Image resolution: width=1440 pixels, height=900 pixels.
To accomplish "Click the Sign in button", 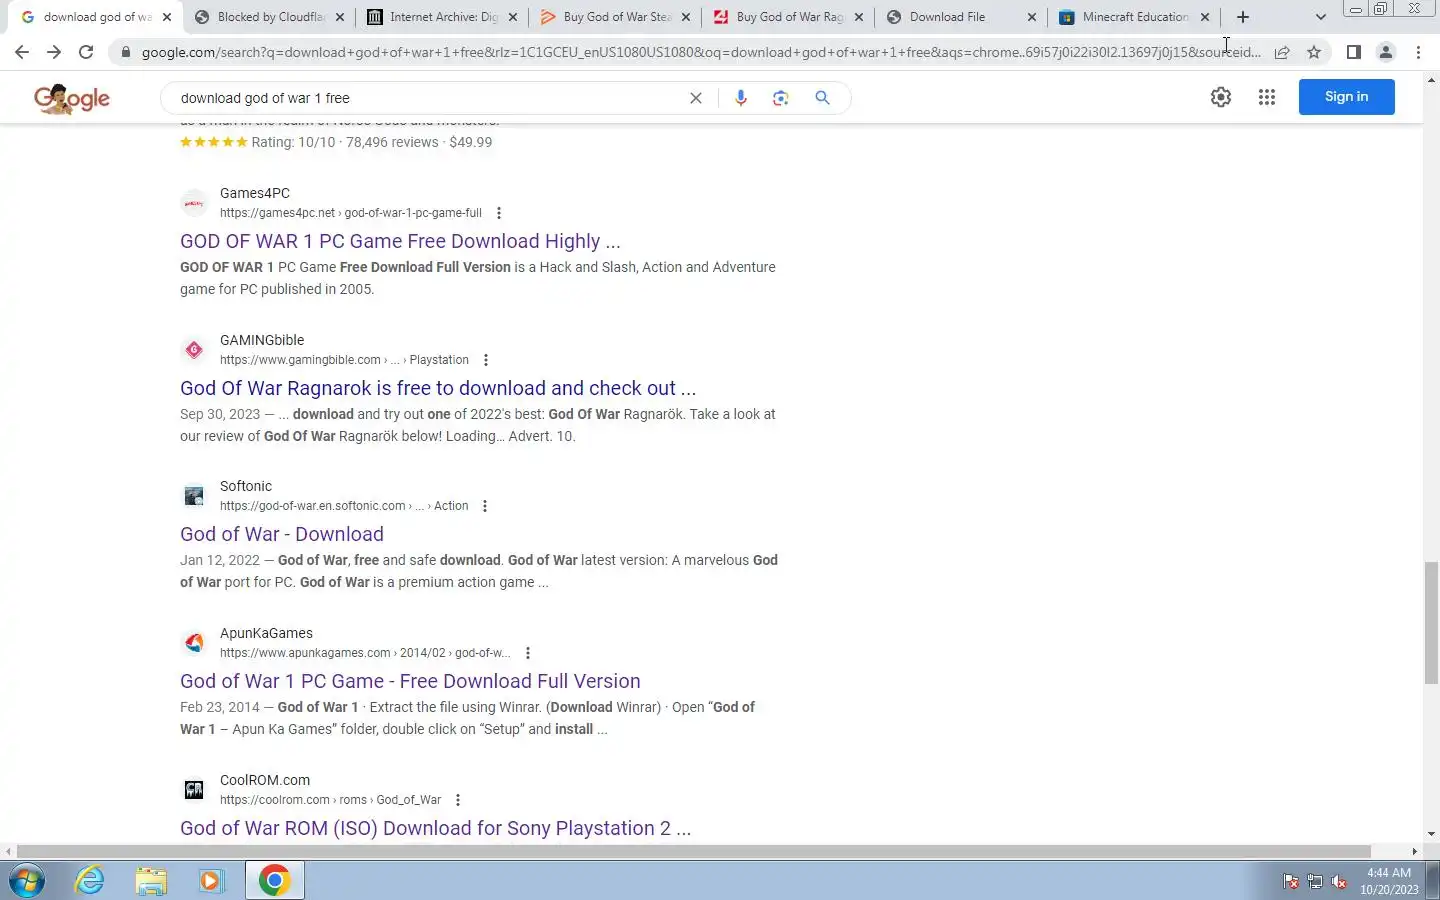I will 1346,97.
